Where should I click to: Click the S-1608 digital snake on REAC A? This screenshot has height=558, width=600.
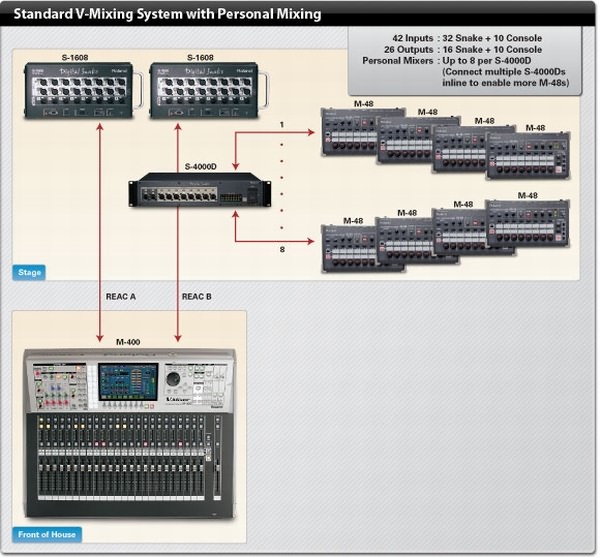(82, 90)
